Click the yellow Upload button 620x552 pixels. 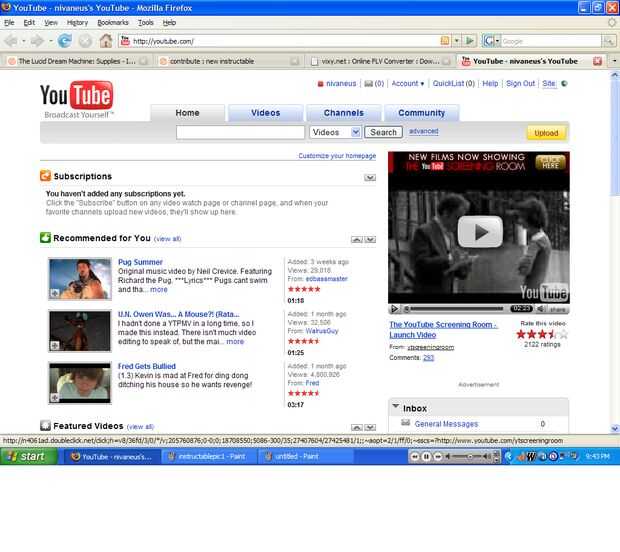tap(546, 133)
